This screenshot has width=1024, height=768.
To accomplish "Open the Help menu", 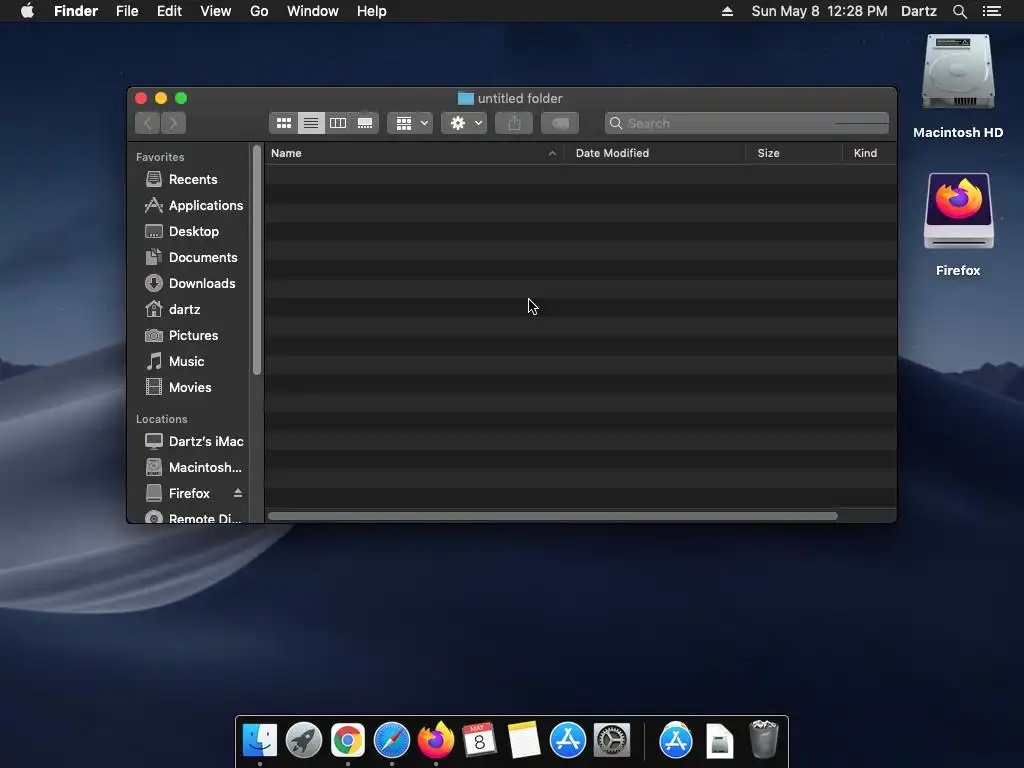I will coord(372,11).
